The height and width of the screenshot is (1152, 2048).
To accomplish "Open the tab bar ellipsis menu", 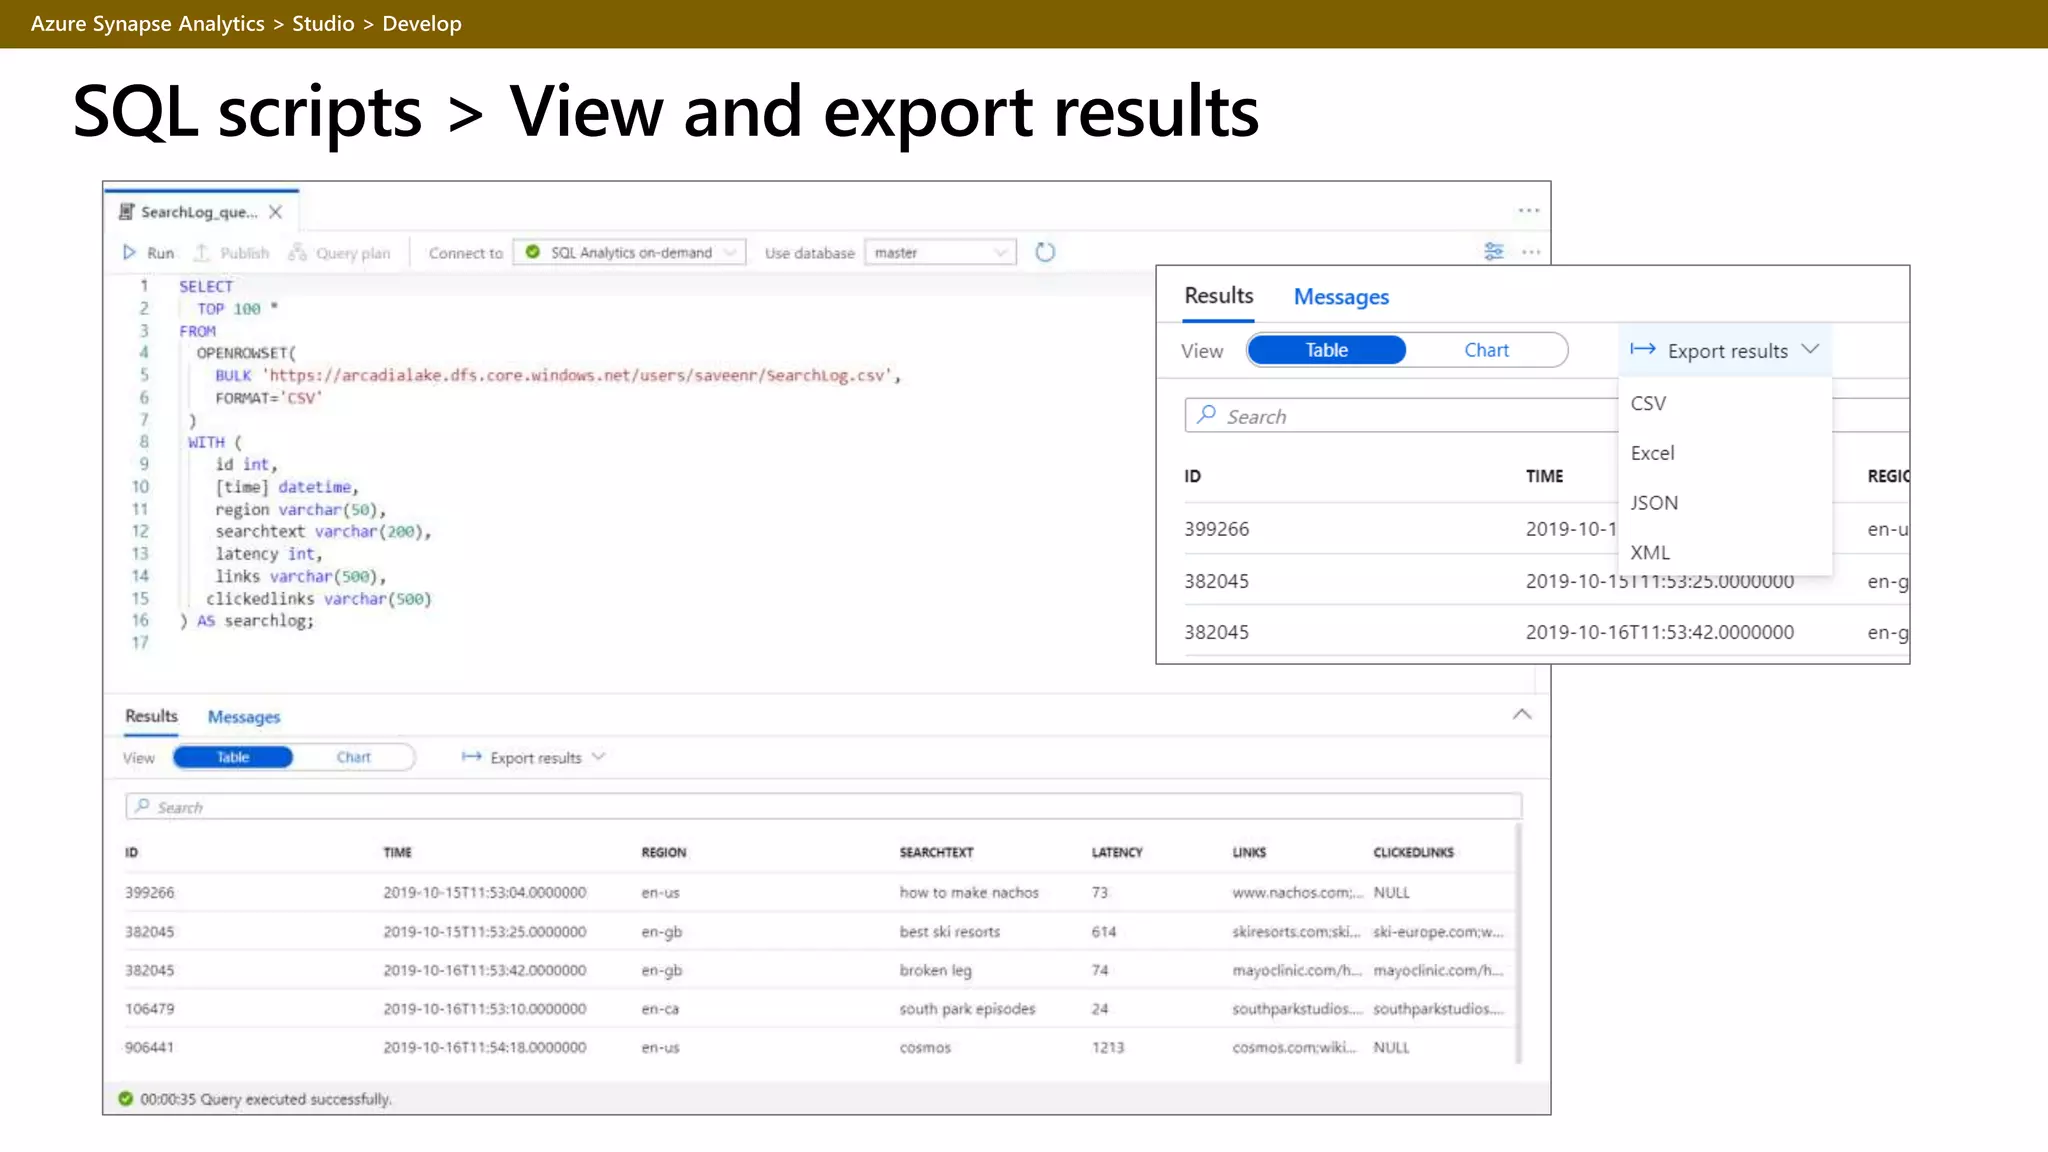I will [1528, 210].
